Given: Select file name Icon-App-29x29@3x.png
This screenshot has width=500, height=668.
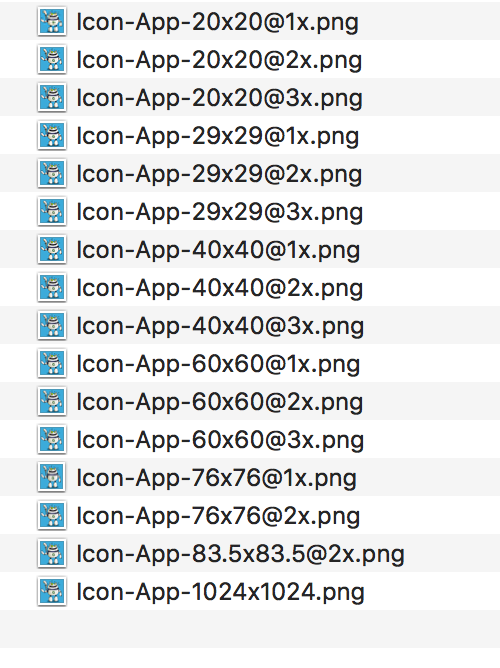Looking at the screenshot, I should (220, 212).
